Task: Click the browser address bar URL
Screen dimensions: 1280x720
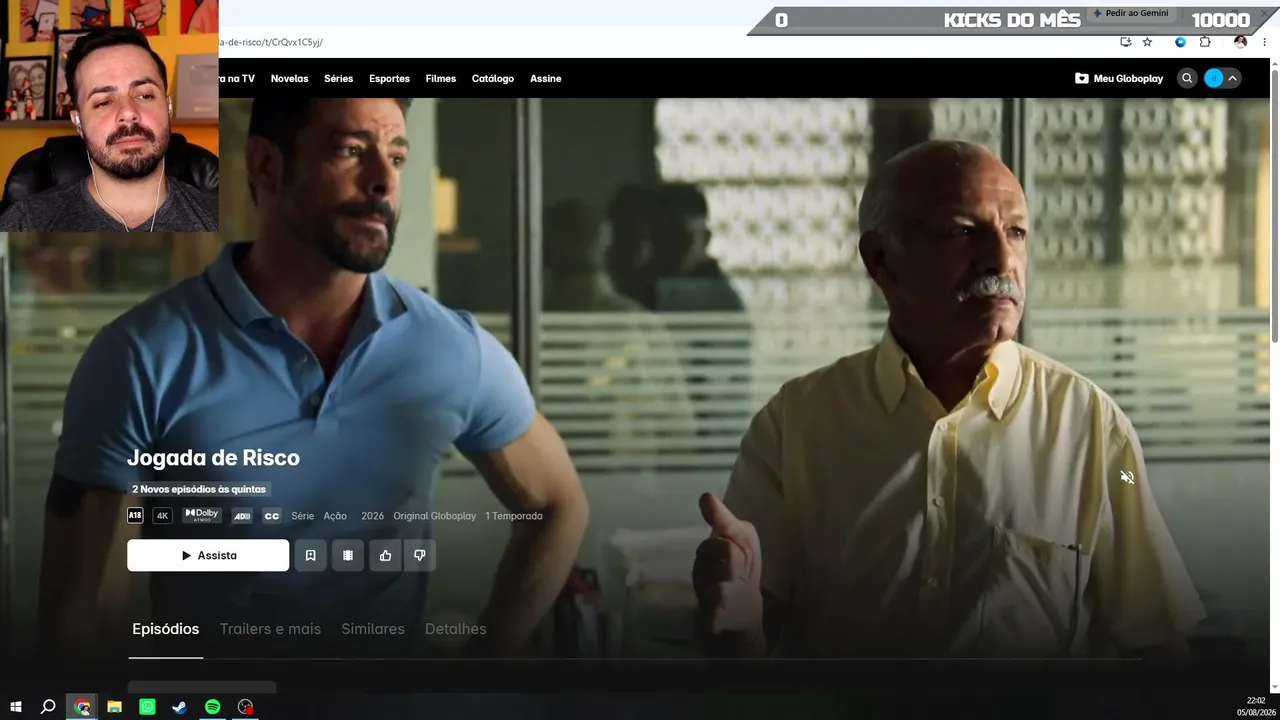Action: click(x=271, y=42)
